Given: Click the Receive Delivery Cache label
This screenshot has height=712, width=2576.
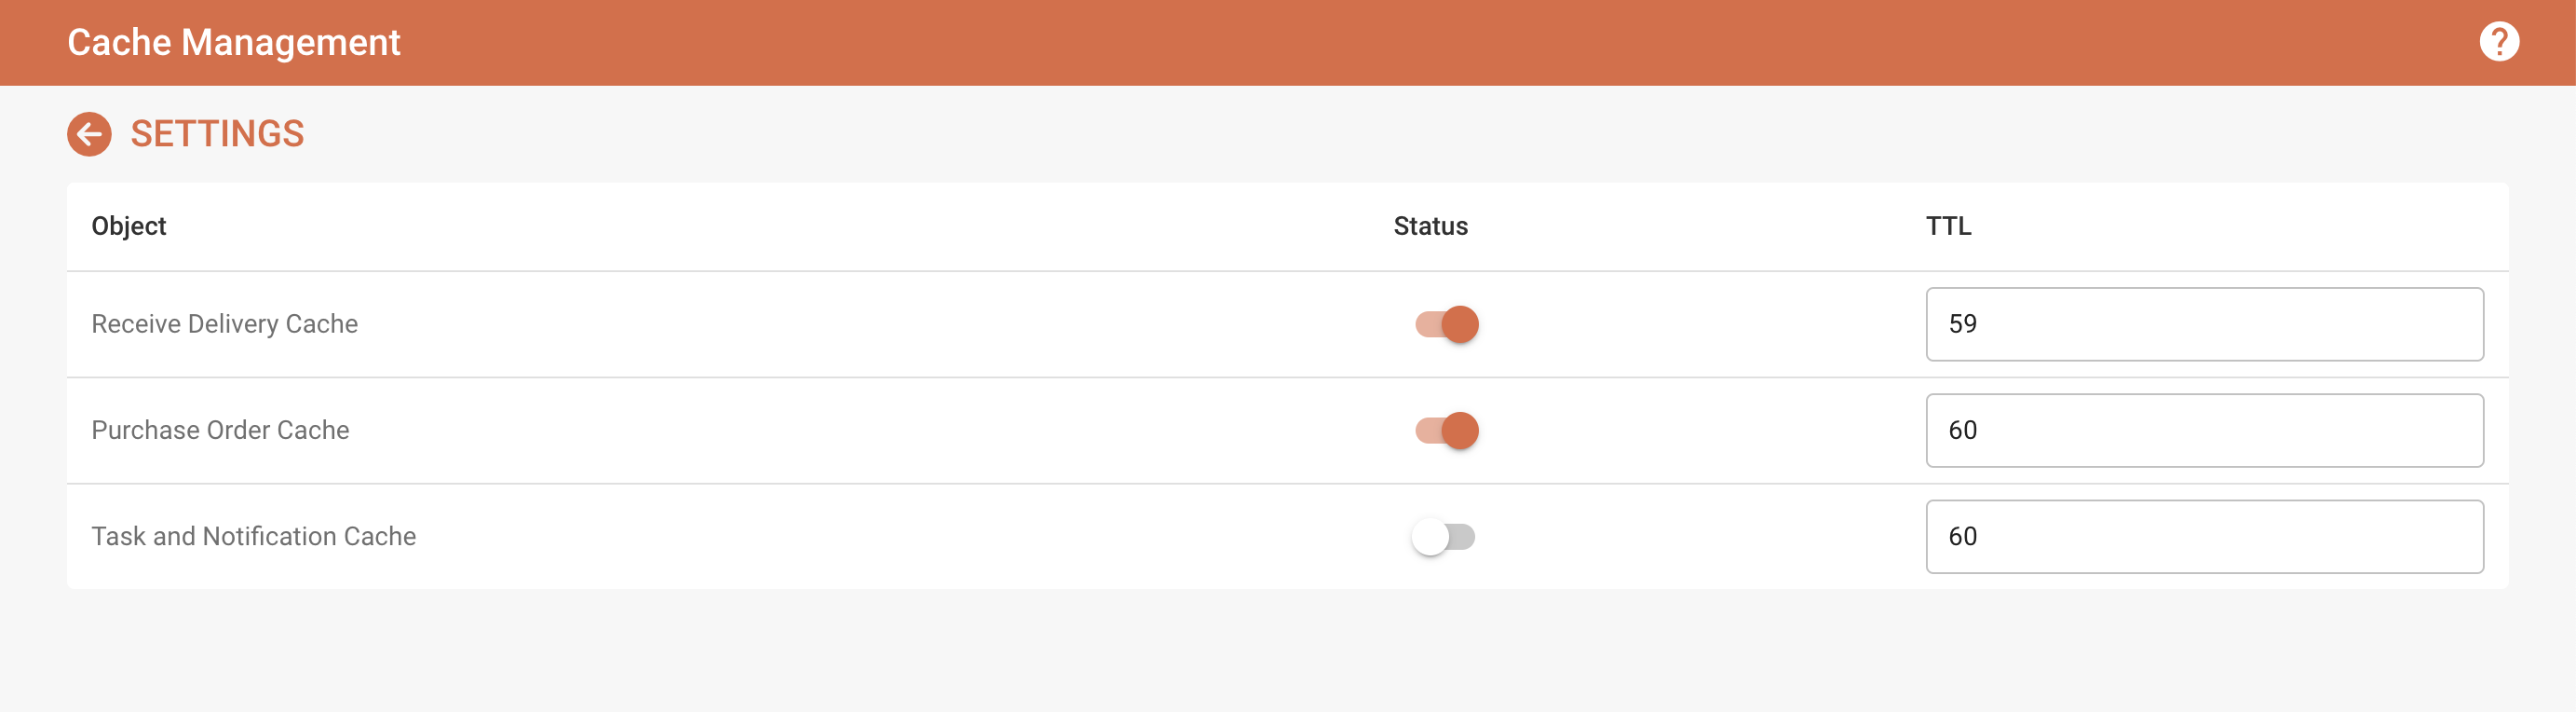Looking at the screenshot, I should (225, 324).
